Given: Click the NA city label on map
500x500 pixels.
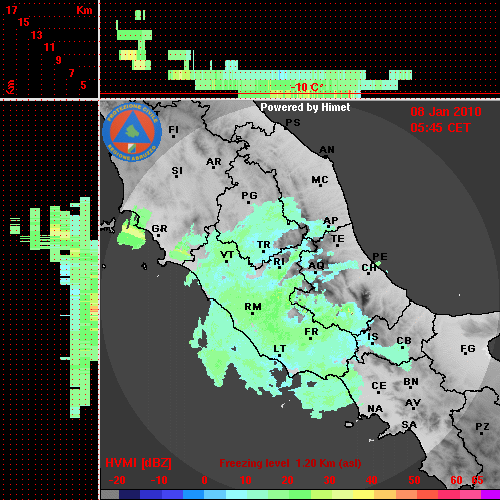Looking at the screenshot, I should (x=375, y=408).
